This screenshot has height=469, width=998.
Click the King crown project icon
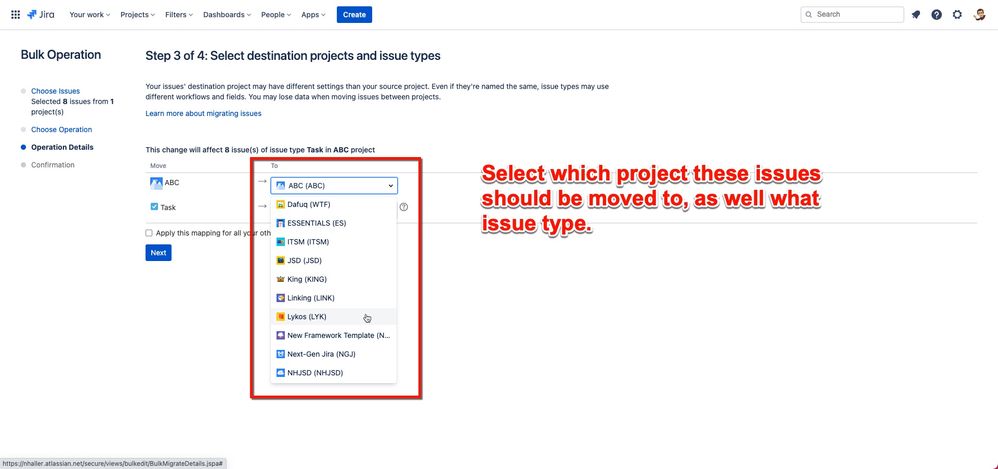click(281, 279)
